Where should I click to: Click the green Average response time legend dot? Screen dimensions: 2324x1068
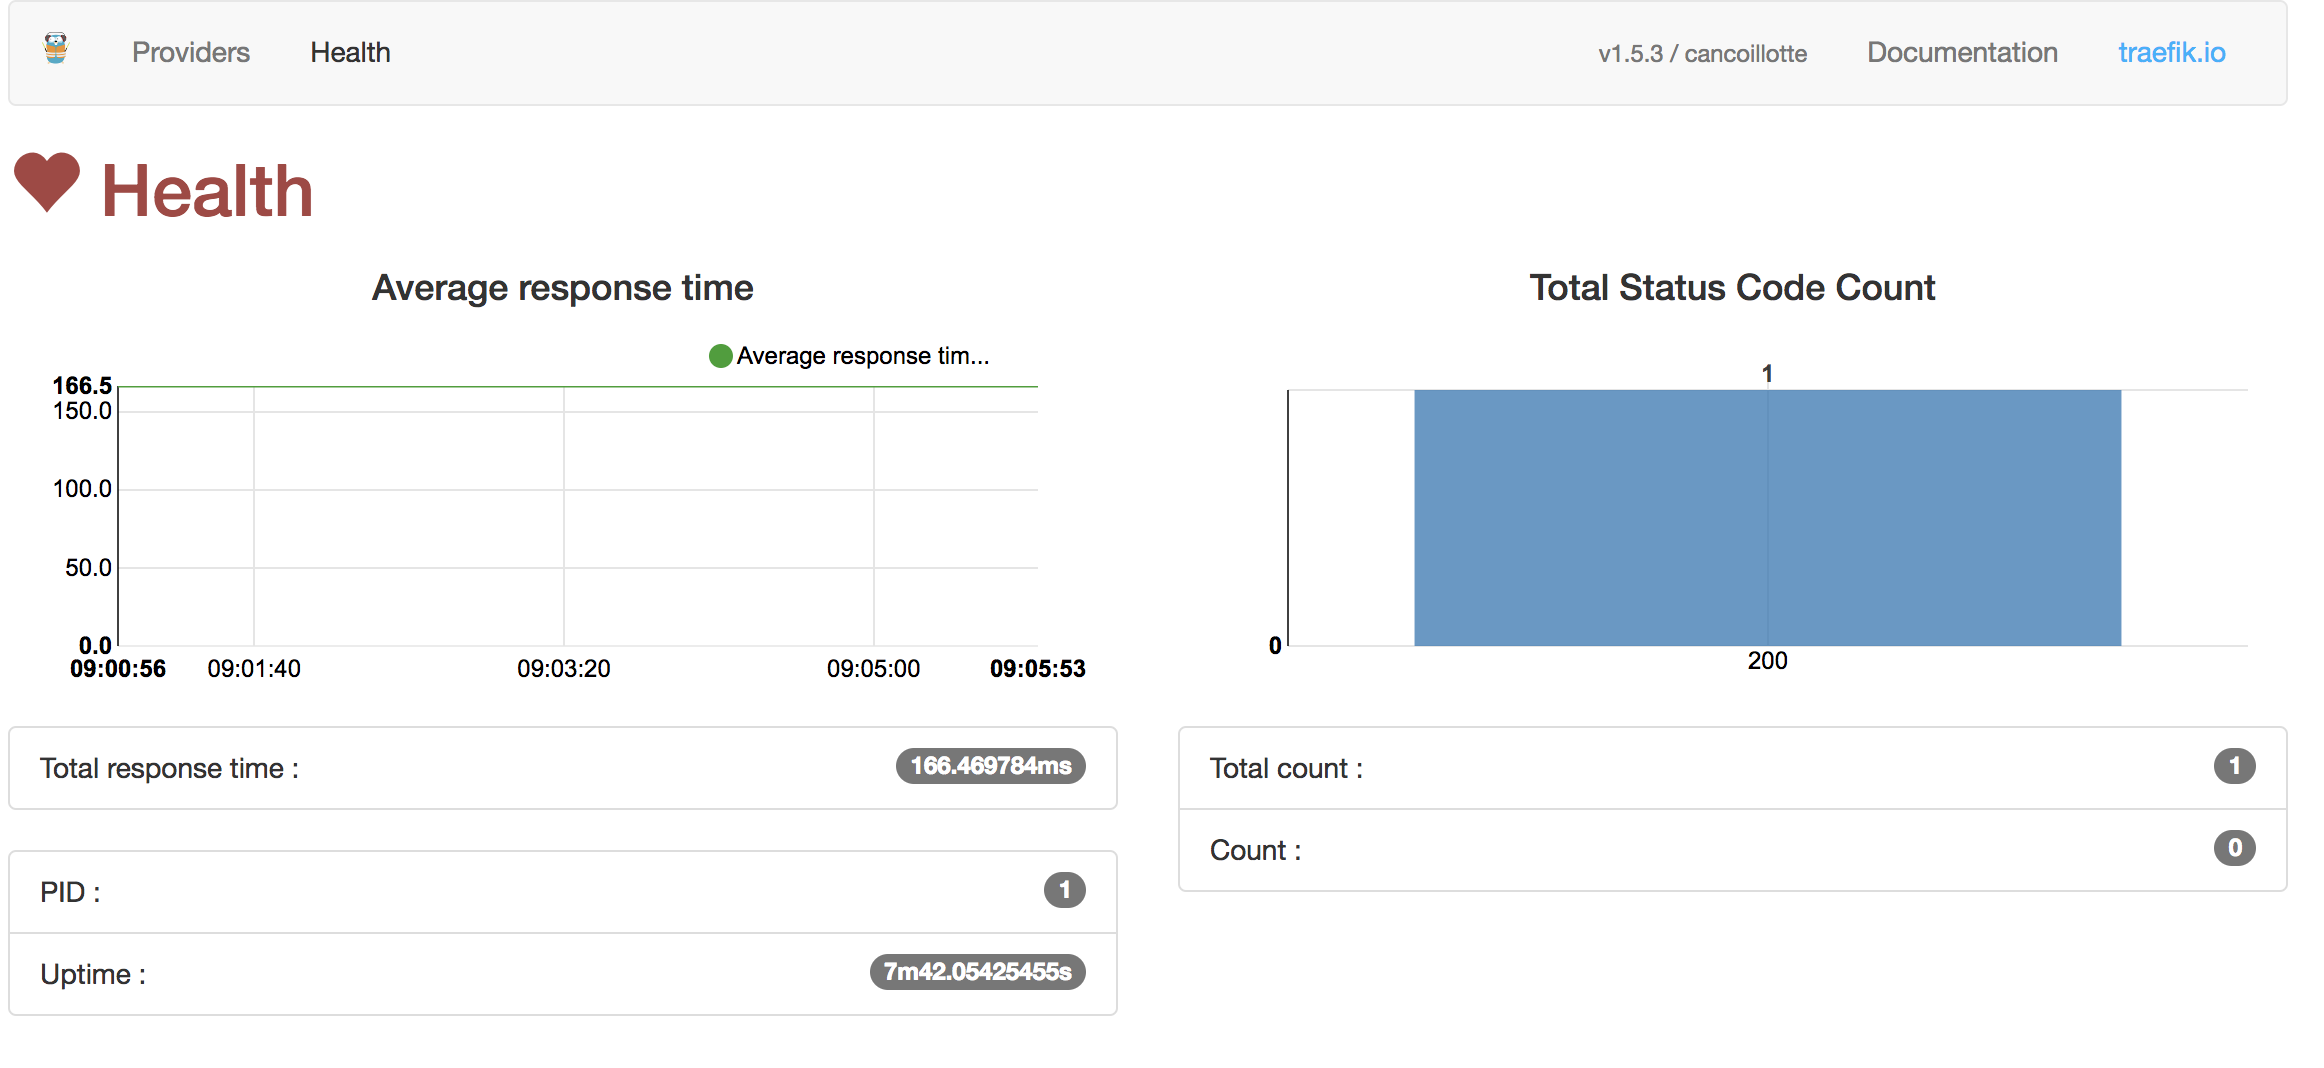click(720, 356)
